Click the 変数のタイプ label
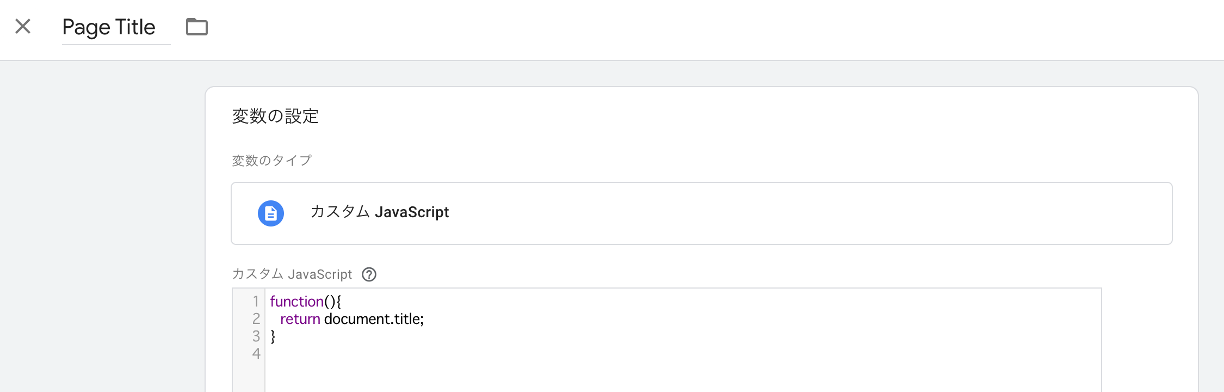This screenshot has height=392, width=1224. 271,160
